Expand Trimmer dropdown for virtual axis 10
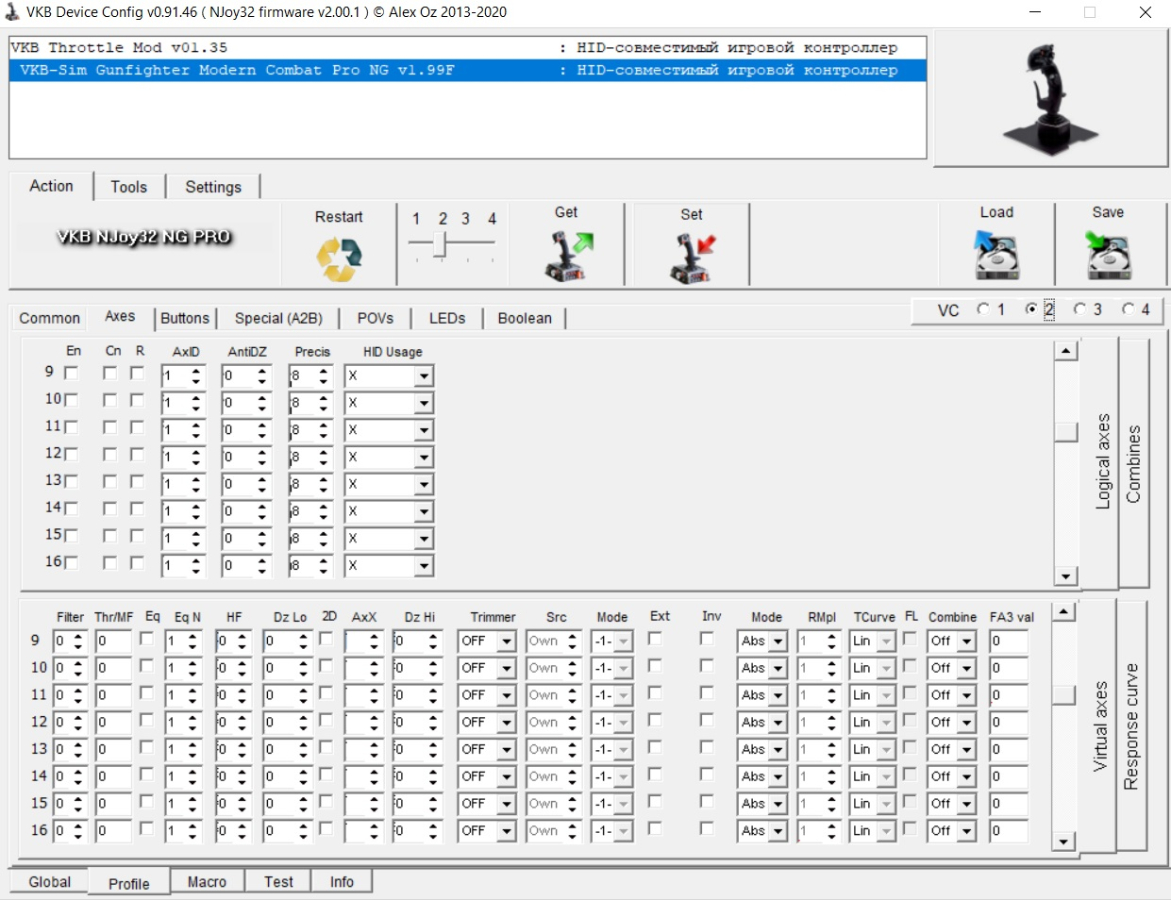The image size is (1171, 900). tap(506, 668)
